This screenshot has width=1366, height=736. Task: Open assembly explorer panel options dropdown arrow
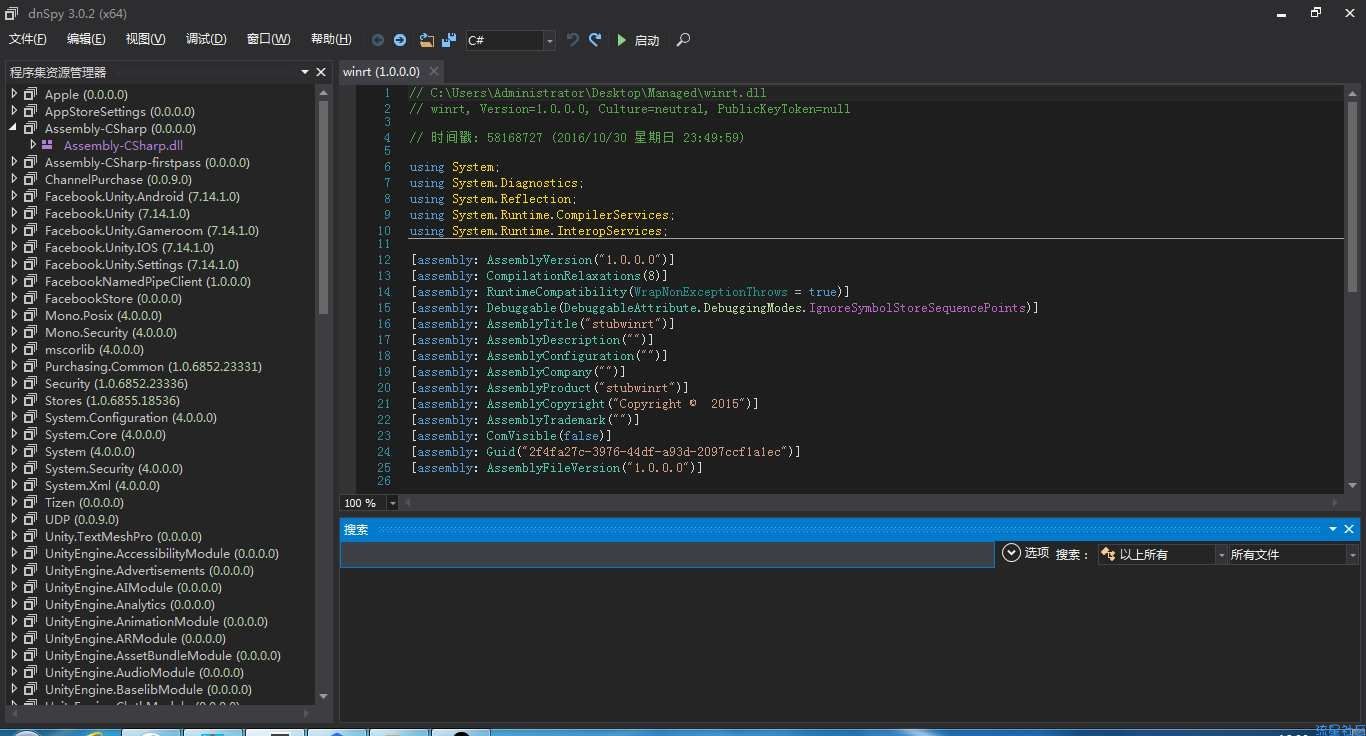305,72
